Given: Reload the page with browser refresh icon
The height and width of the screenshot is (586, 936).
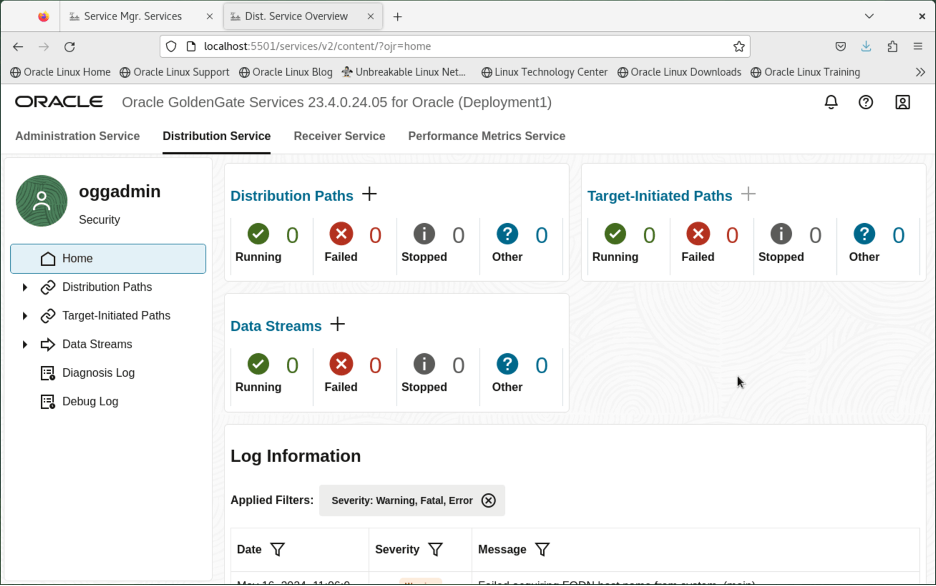Looking at the screenshot, I should [x=70, y=47].
